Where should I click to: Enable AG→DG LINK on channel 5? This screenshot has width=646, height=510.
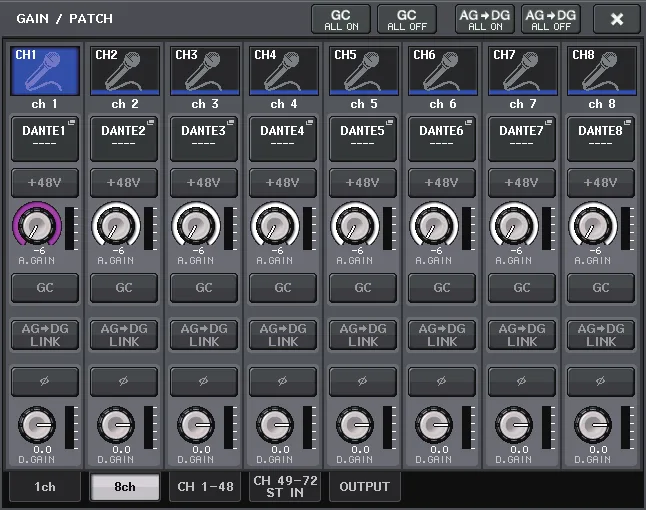[x=363, y=335]
